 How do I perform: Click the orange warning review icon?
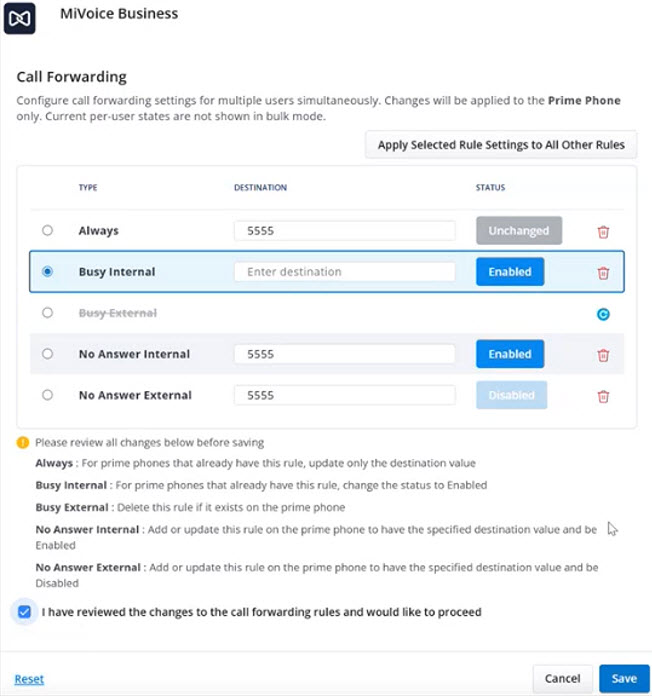click(23, 443)
